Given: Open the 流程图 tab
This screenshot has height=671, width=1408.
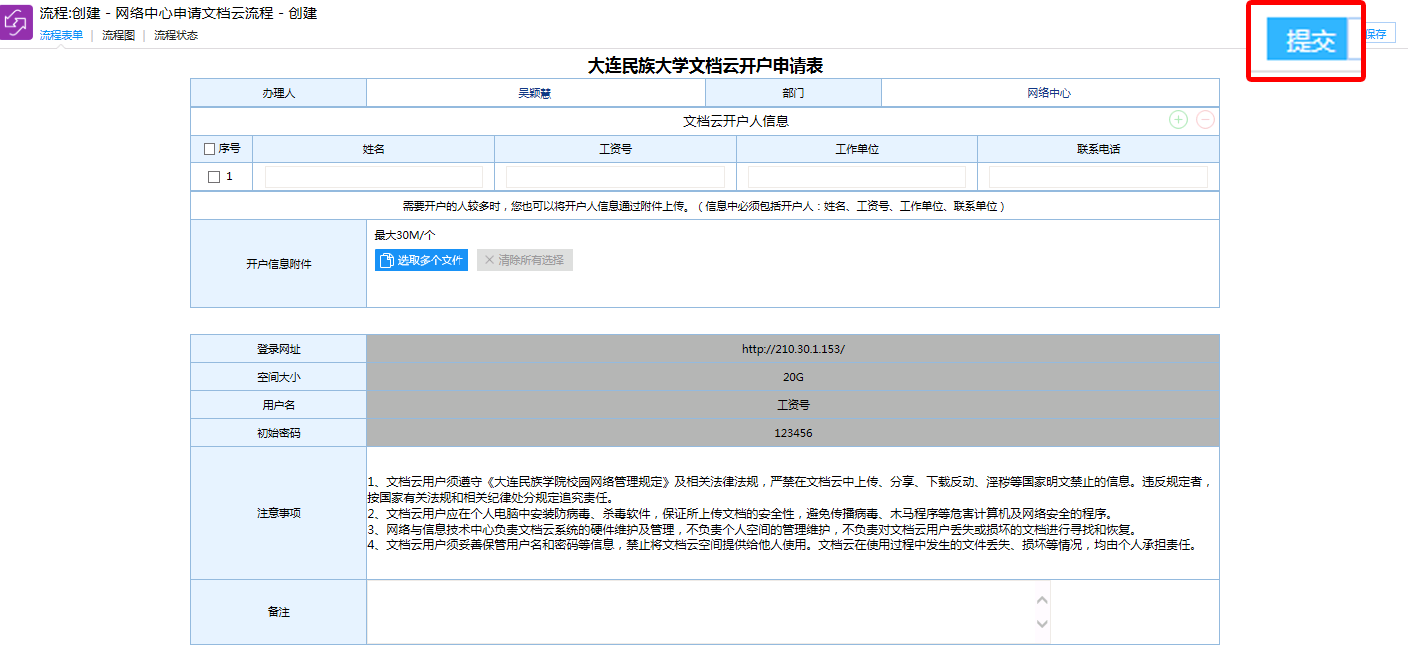Looking at the screenshot, I should [x=118, y=35].
